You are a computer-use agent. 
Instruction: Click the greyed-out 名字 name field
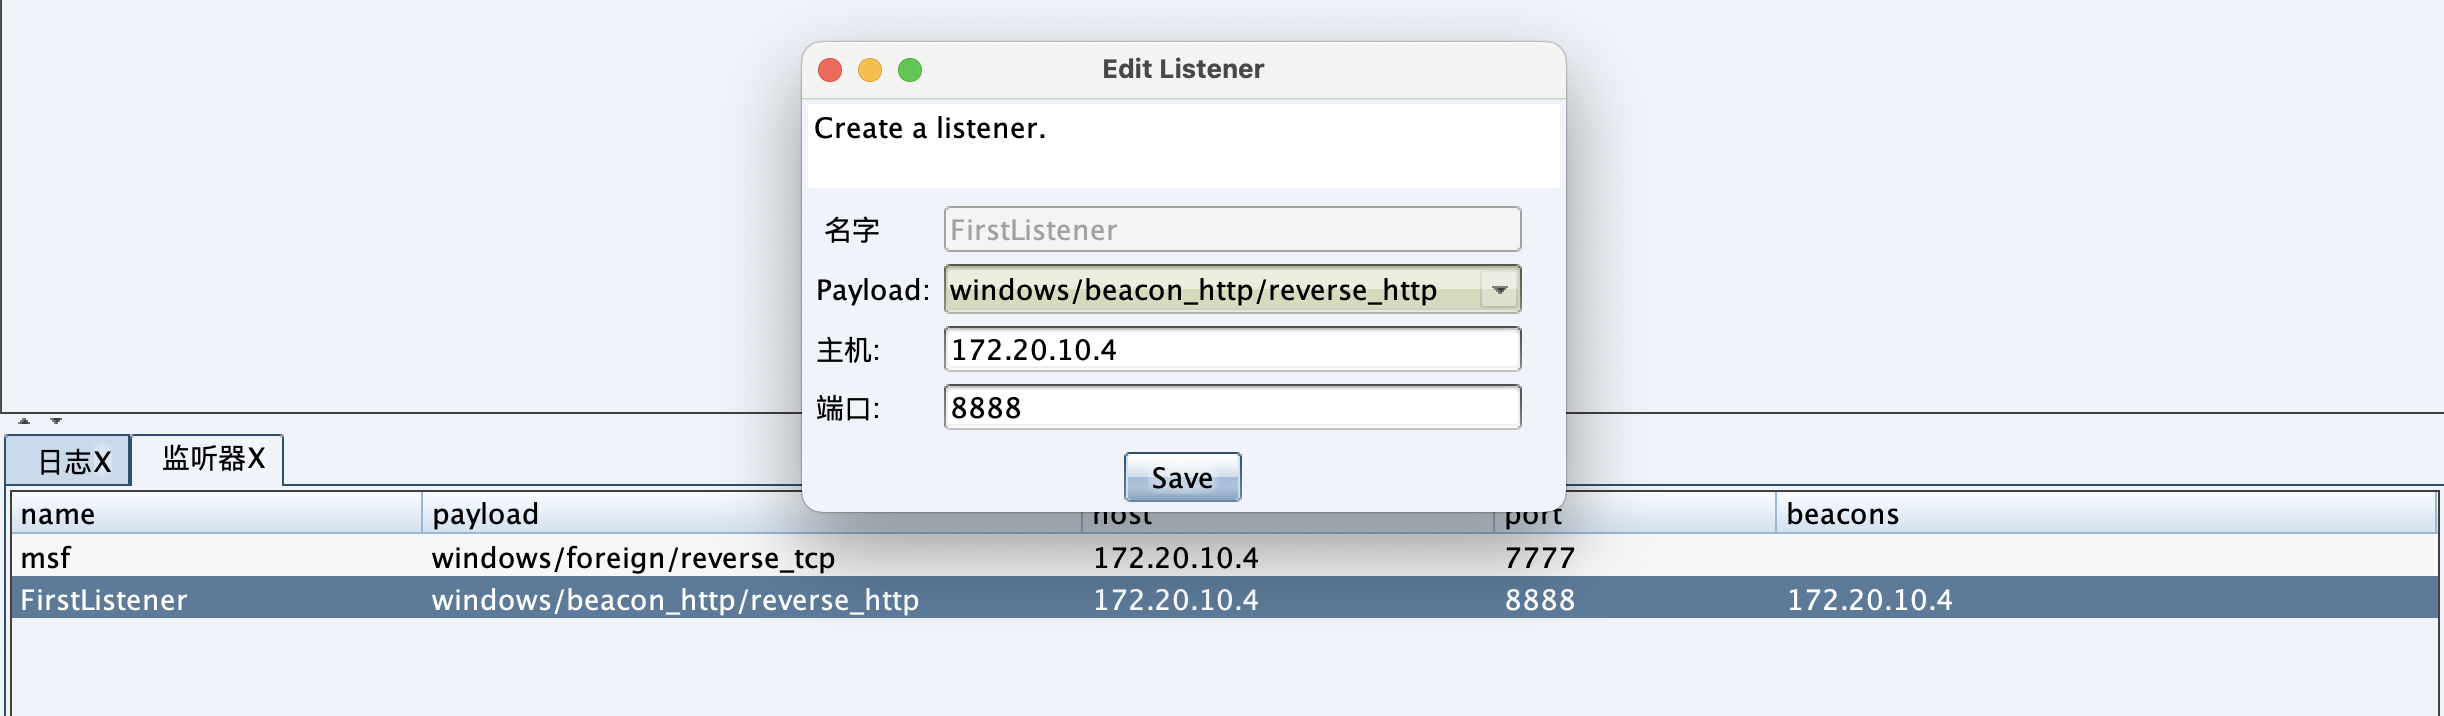coord(1232,230)
